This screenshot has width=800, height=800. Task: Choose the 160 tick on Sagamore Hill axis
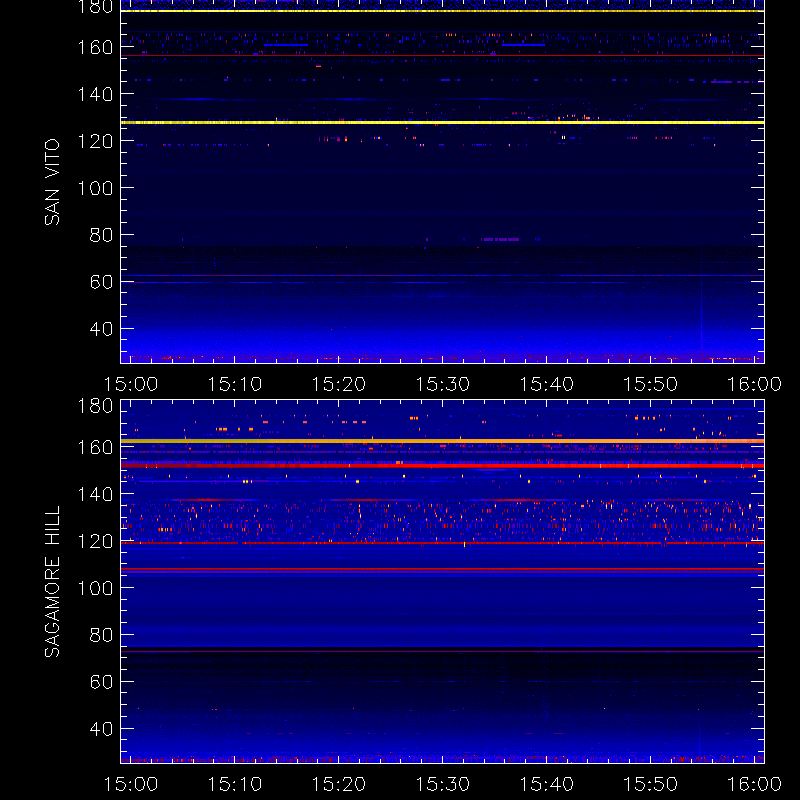click(95, 447)
